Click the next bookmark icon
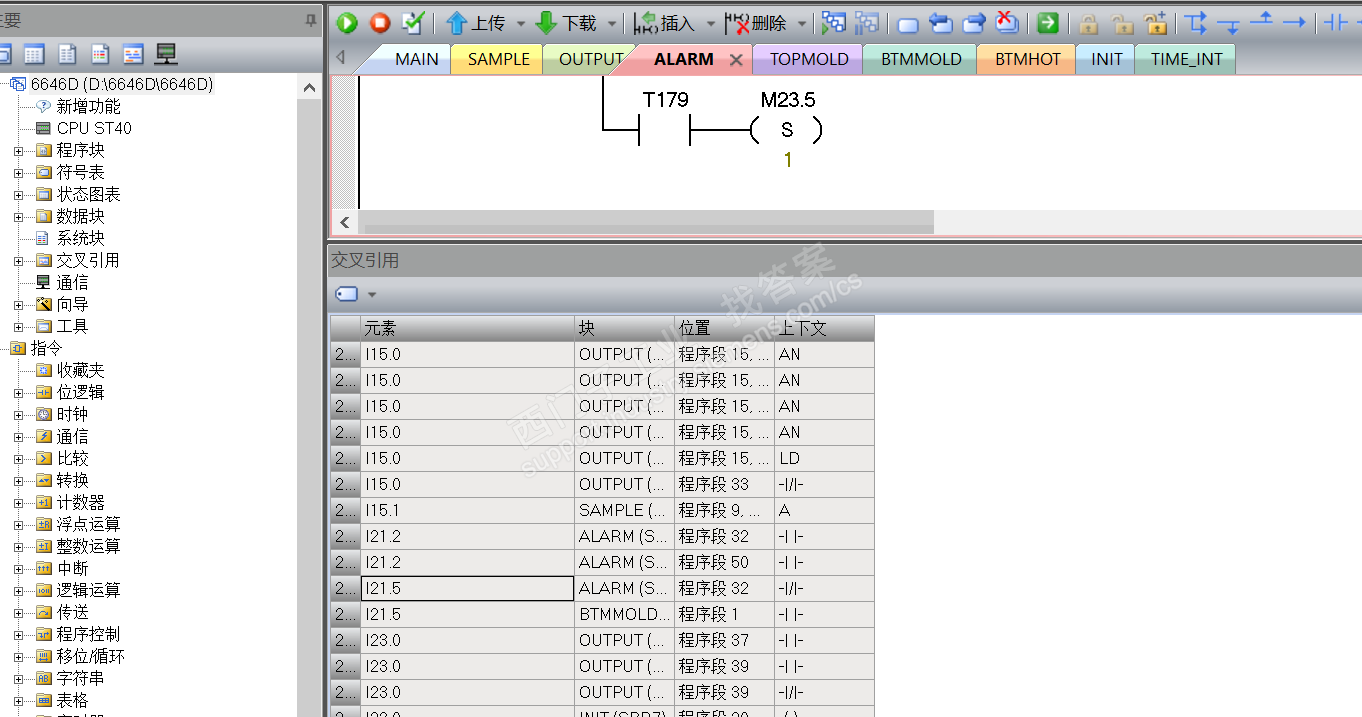This screenshot has height=717, width=1362. click(974, 22)
